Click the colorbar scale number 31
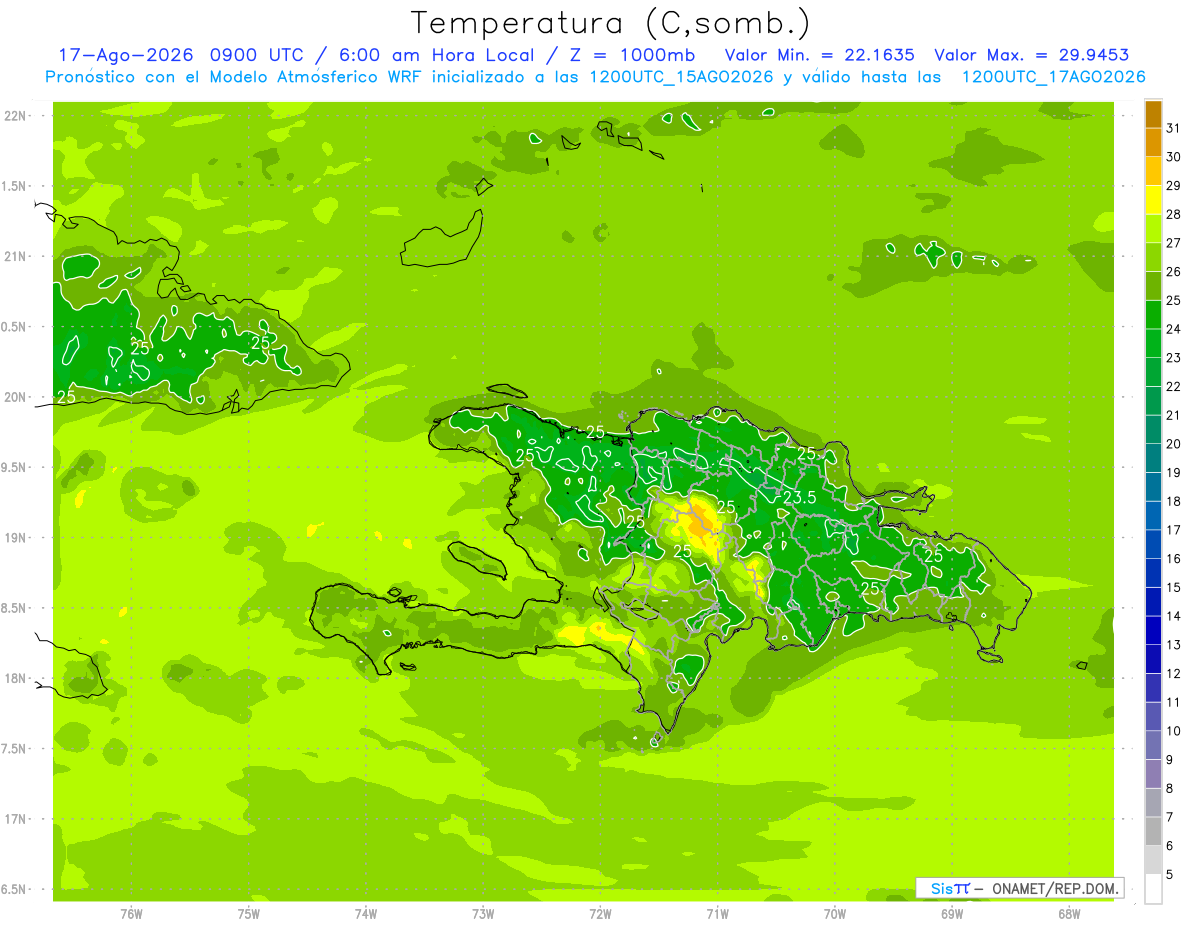This screenshot has height=927, width=1200. [1174, 128]
